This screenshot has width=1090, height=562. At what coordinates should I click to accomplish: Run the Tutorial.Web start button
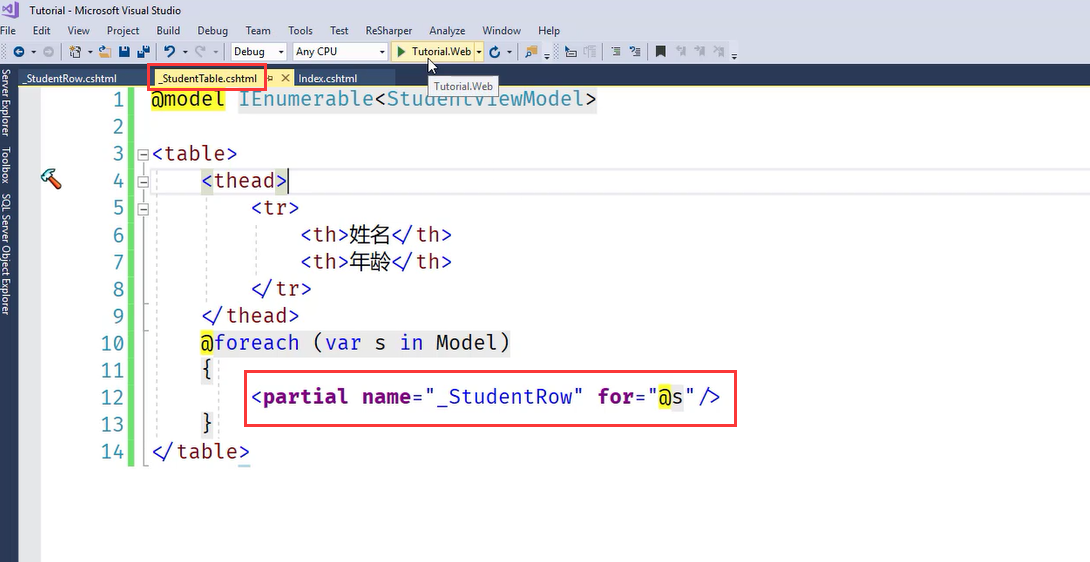click(434, 51)
